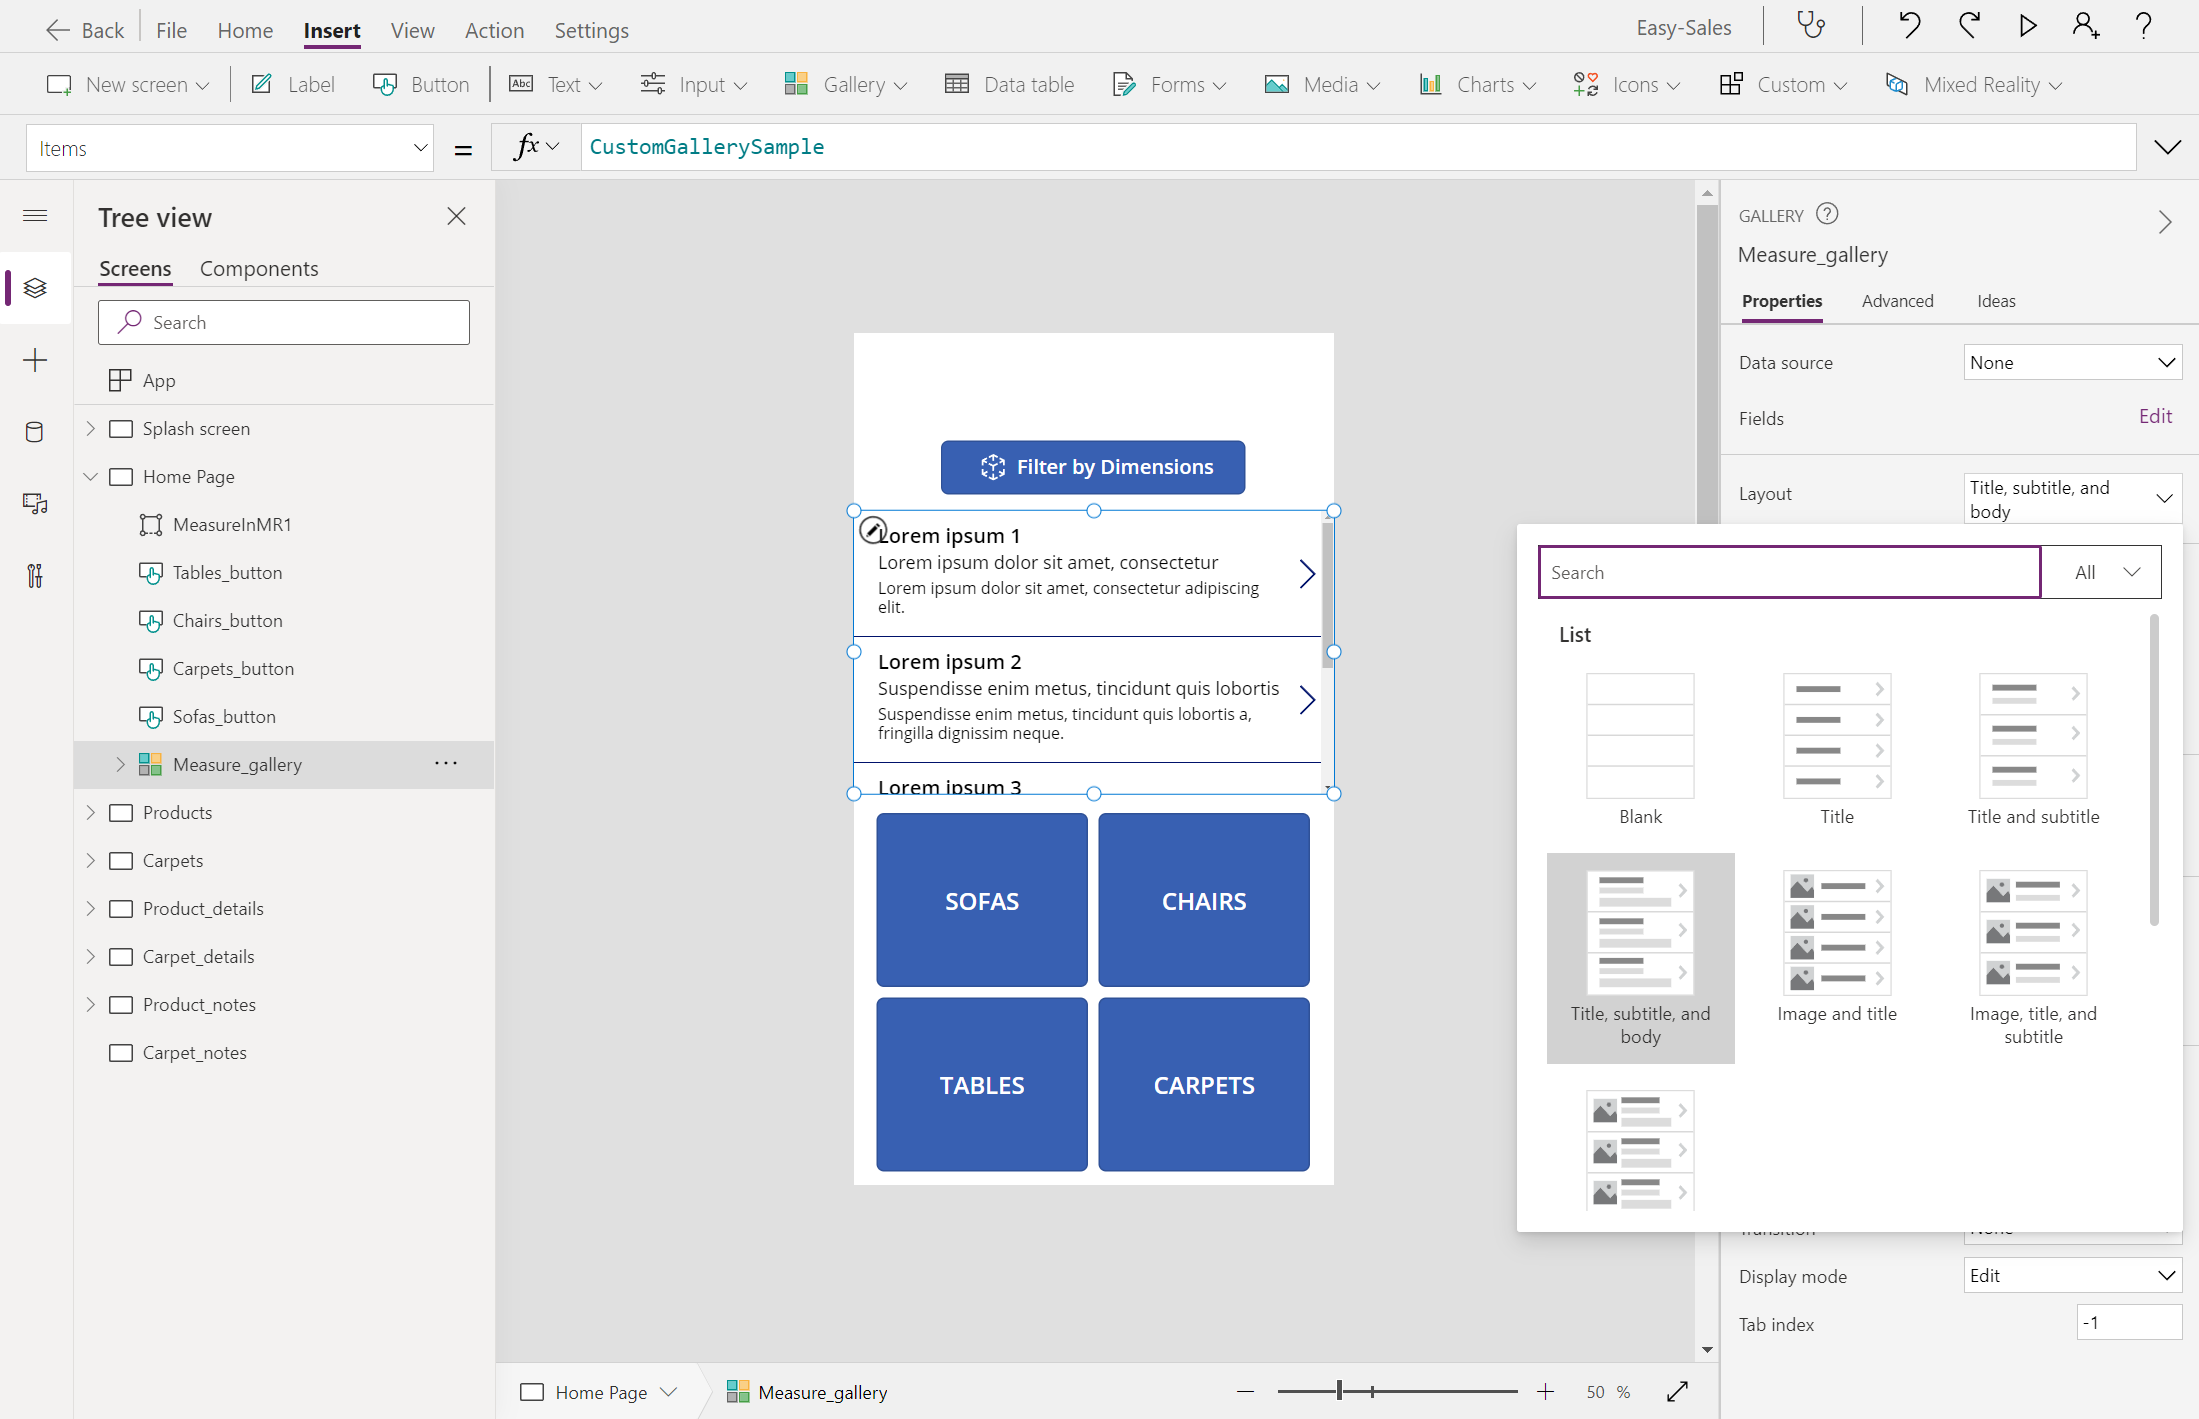This screenshot has width=2199, height=1419.
Task: Click the Edit link for Fields
Action: [x=2155, y=416]
